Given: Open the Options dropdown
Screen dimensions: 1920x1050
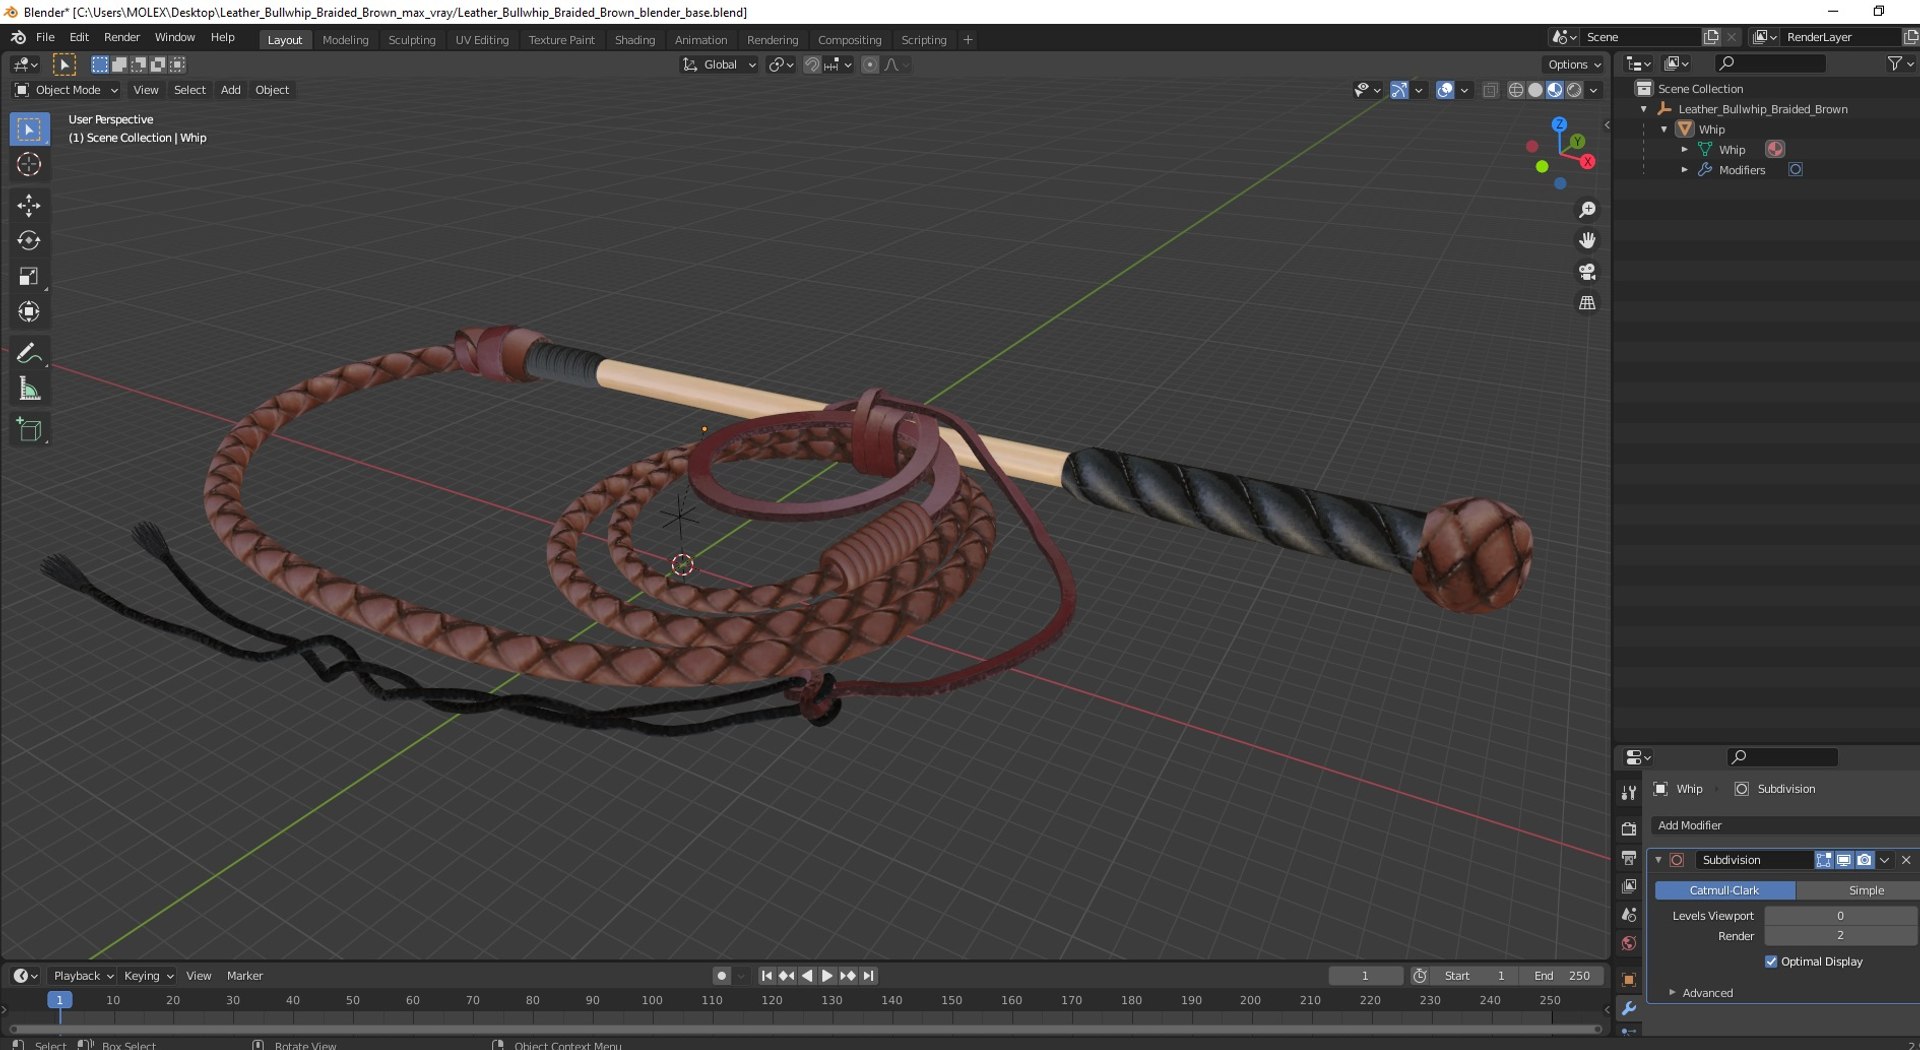Looking at the screenshot, I should [x=1574, y=65].
